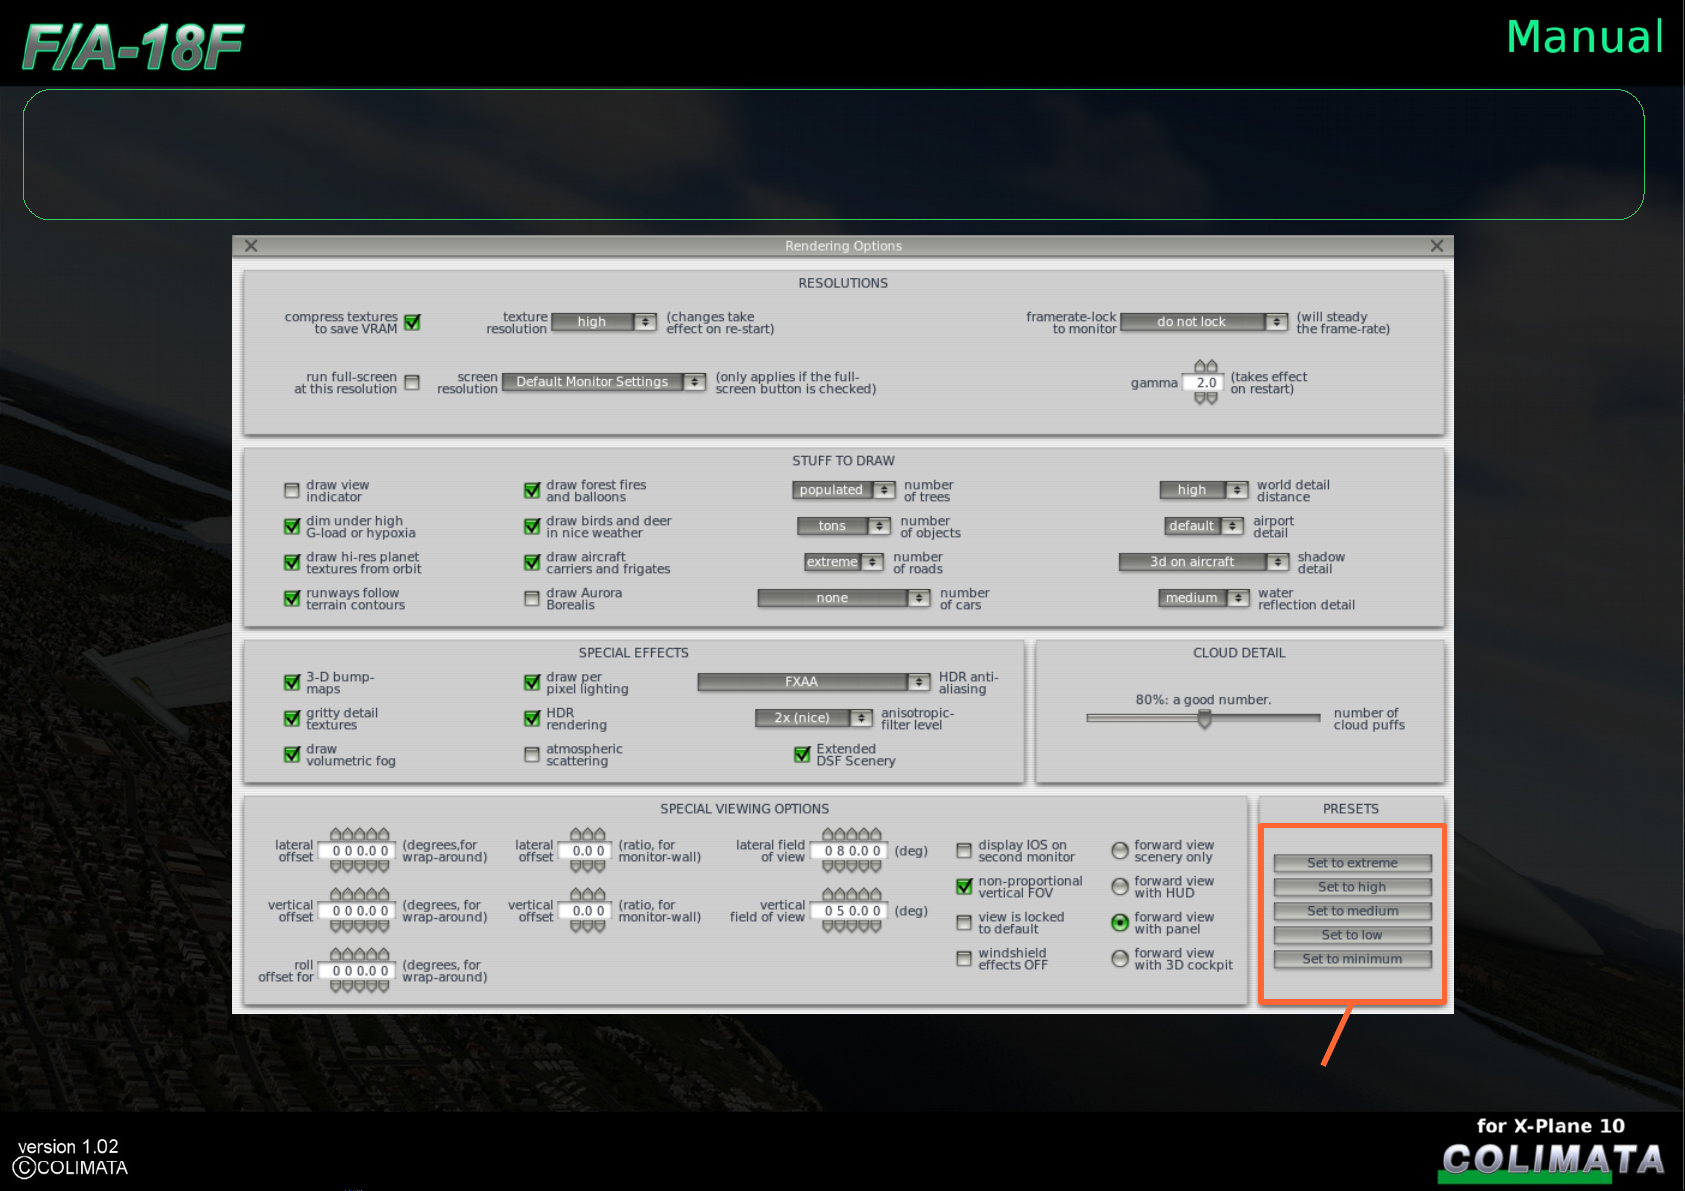
Task: Disable draw volumetric fog
Action: (x=292, y=754)
